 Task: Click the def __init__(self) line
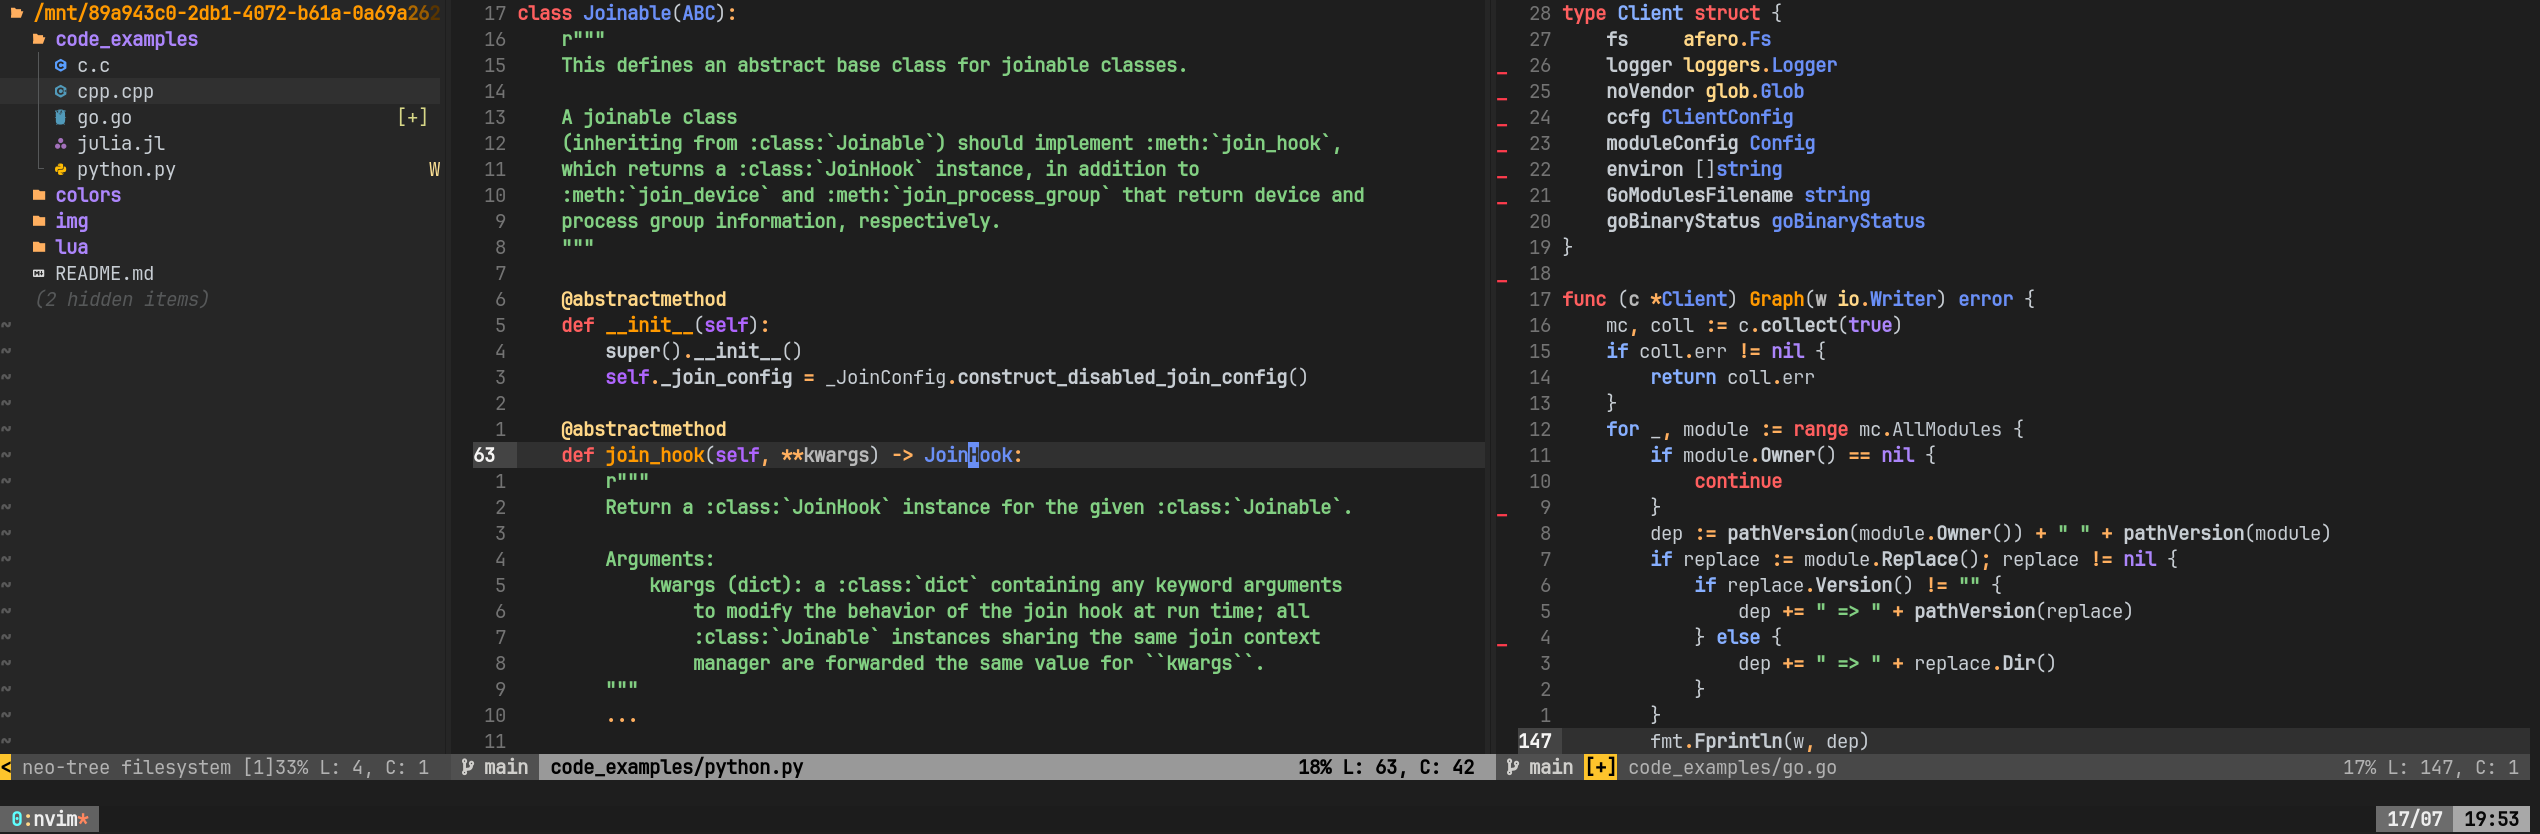coord(665,325)
